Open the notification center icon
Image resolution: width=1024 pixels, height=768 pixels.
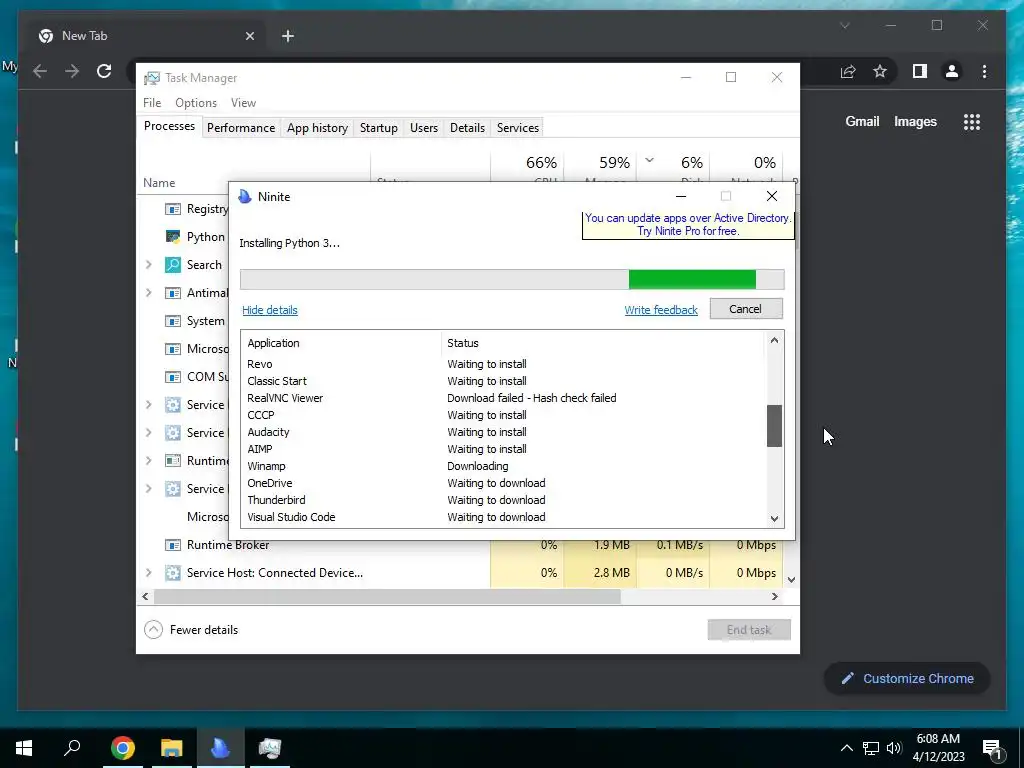click(992, 749)
